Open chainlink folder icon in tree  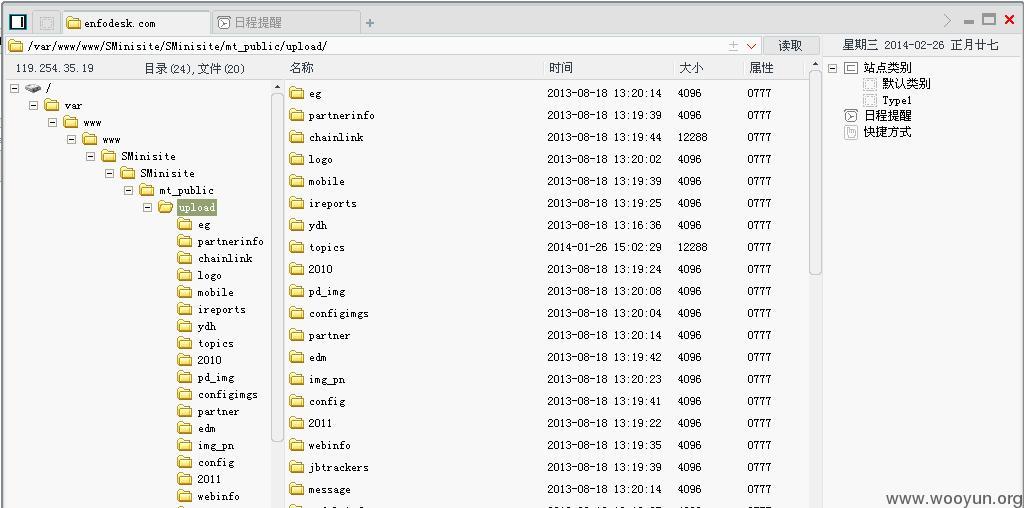185,258
